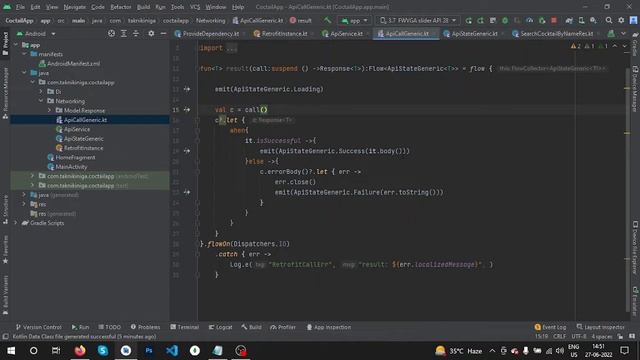Image resolution: width=640 pixels, height=360 pixels.
Task: Open the Refactor menu
Action: pyautogui.click(x=121, y=7)
